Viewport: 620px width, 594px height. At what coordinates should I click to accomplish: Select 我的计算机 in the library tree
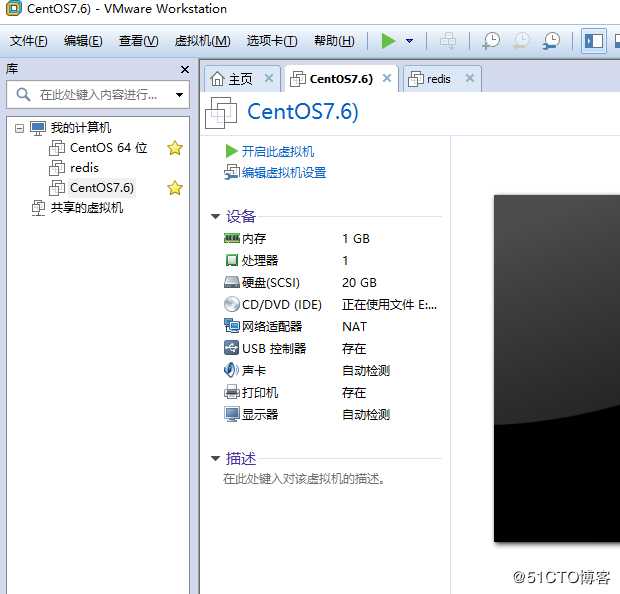click(x=81, y=128)
